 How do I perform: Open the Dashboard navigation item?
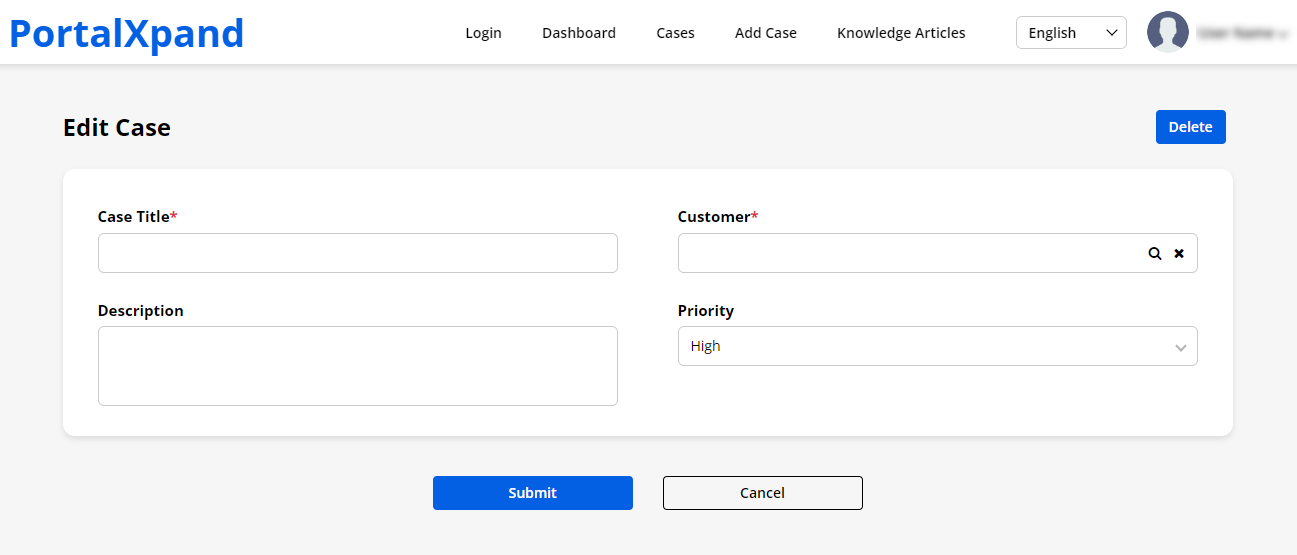point(579,33)
